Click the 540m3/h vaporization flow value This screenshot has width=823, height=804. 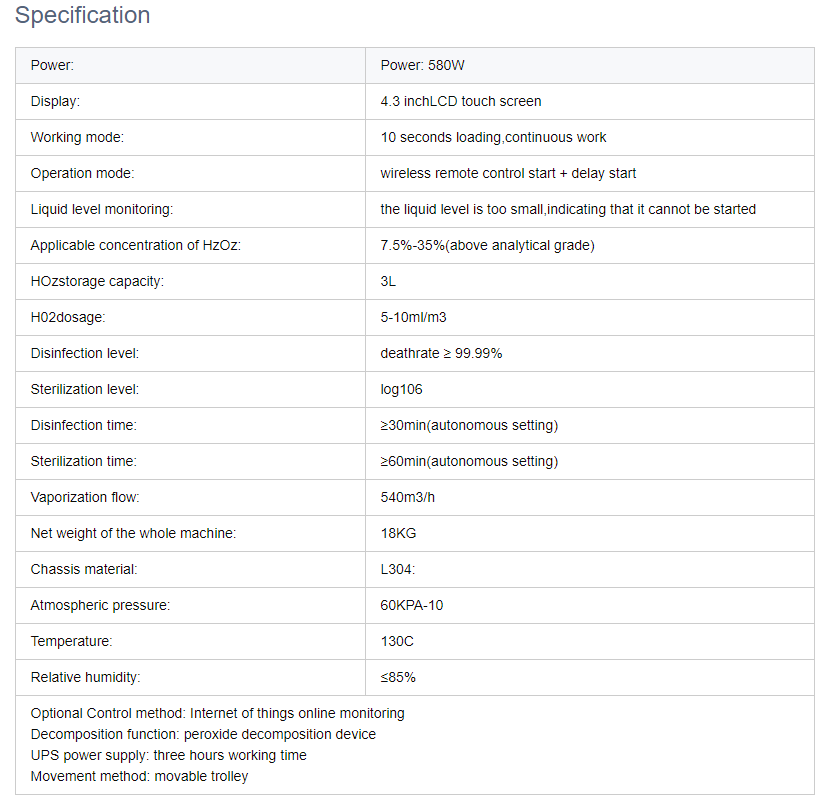pyautogui.click(x=409, y=497)
